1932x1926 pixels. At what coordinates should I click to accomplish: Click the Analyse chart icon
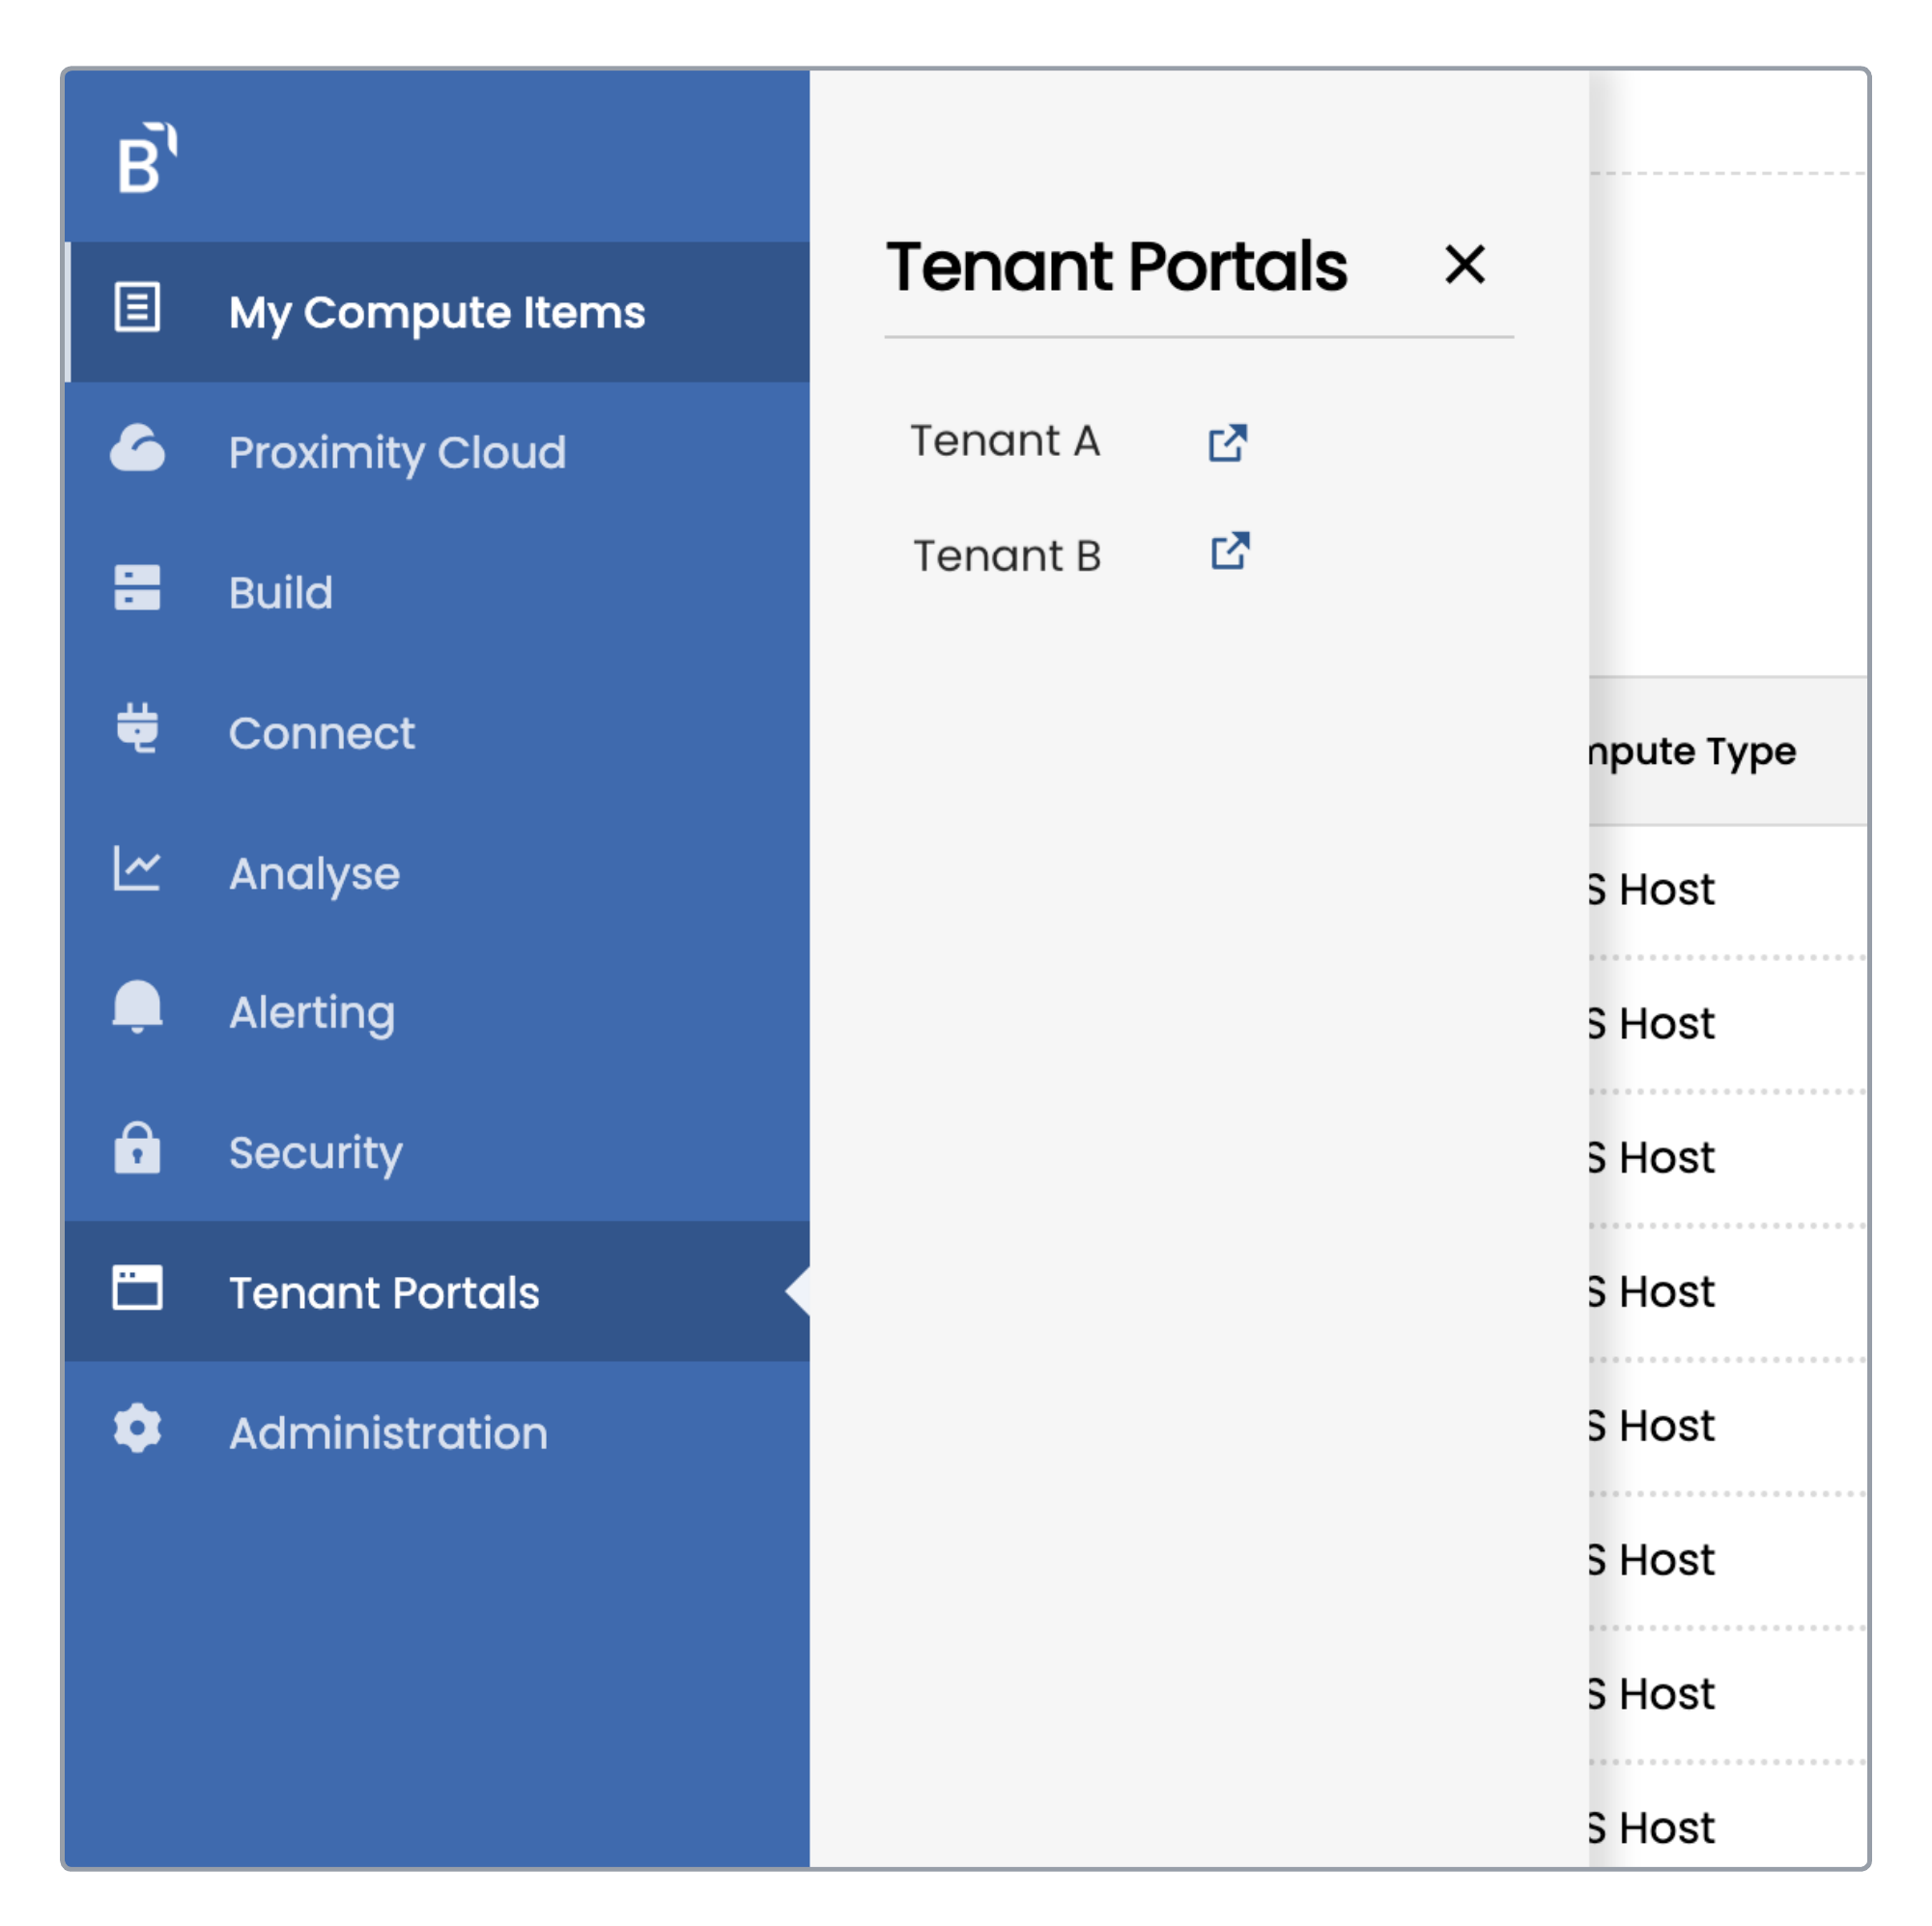tap(137, 868)
